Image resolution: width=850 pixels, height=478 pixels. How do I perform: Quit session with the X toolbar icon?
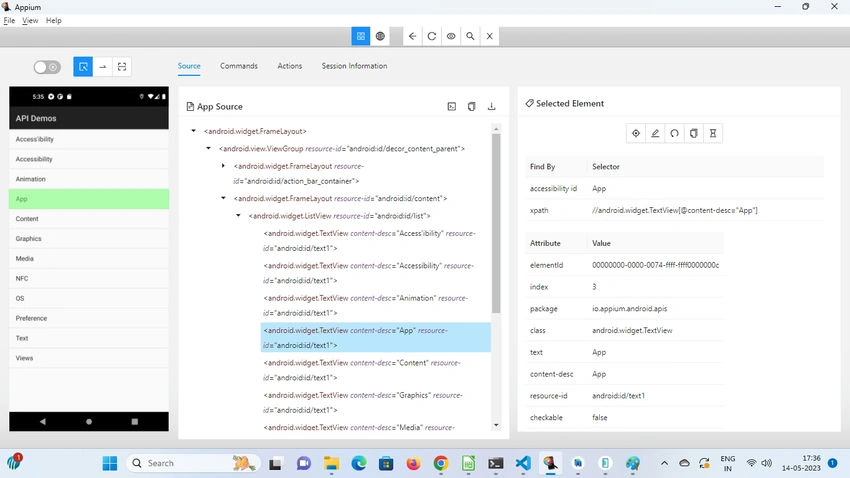[x=490, y=36]
